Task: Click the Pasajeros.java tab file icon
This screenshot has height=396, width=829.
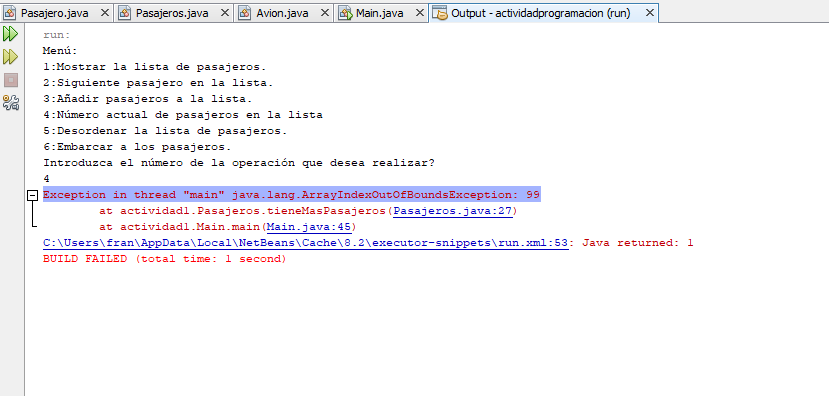Action: click(x=124, y=13)
